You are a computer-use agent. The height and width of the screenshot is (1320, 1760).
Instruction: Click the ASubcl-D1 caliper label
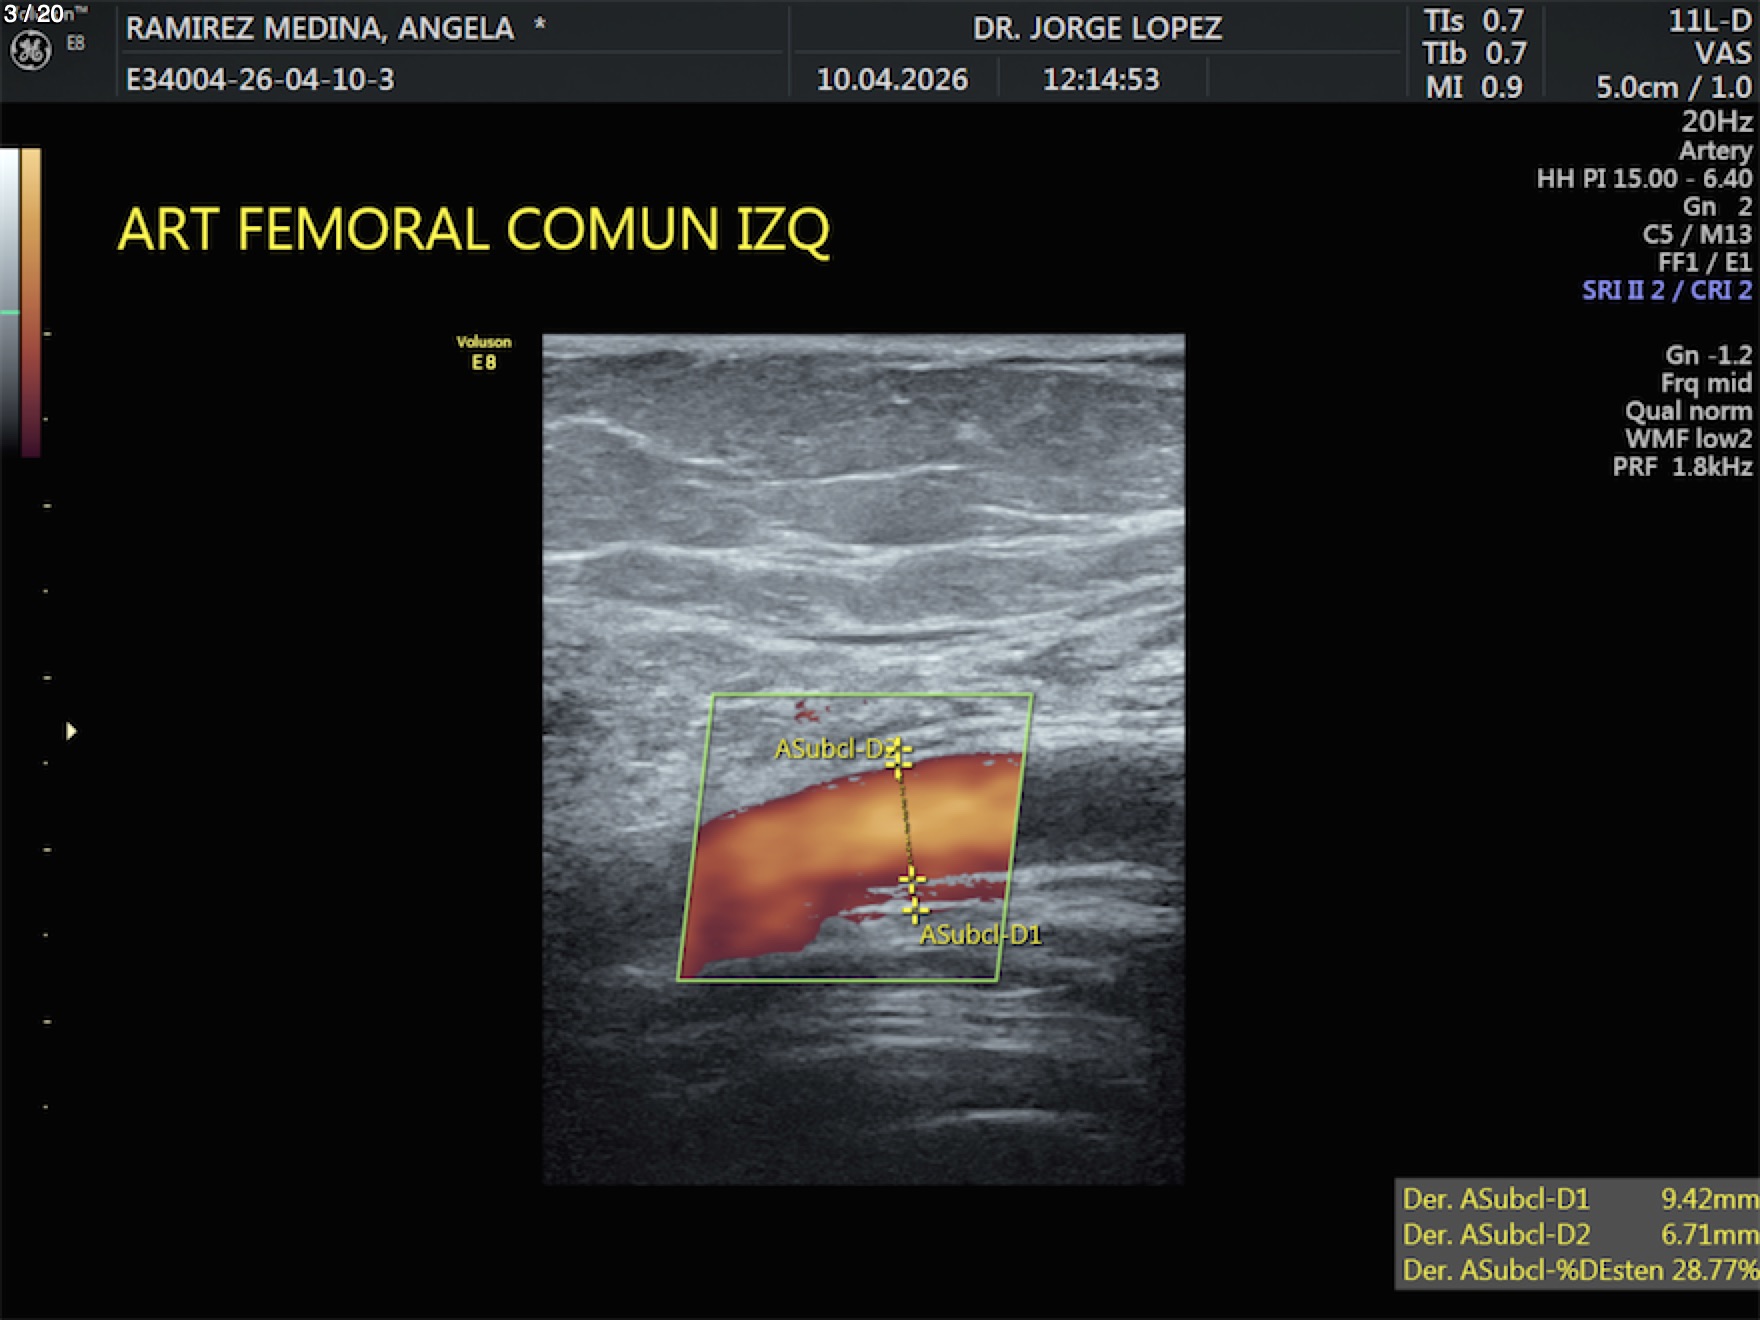(x=981, y=935)
